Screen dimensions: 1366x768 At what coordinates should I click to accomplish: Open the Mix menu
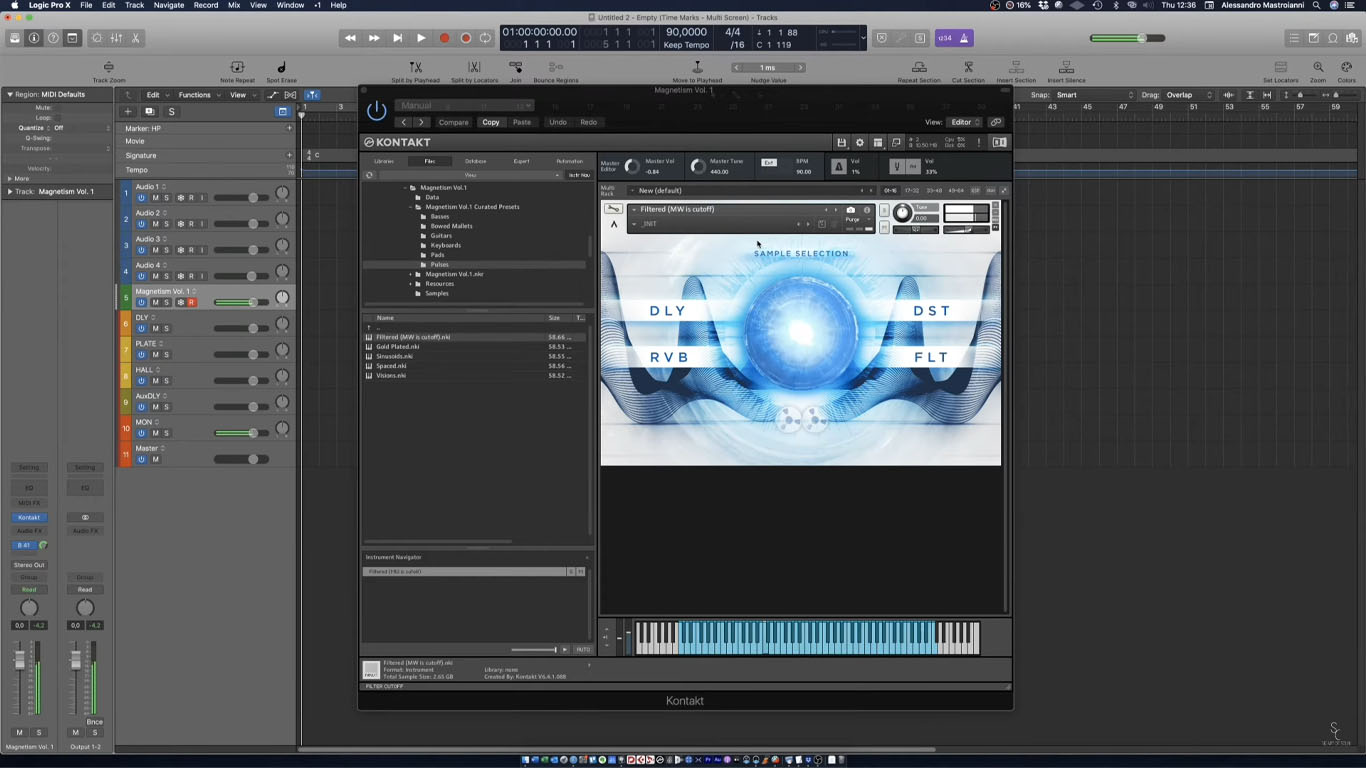[234, 5]
